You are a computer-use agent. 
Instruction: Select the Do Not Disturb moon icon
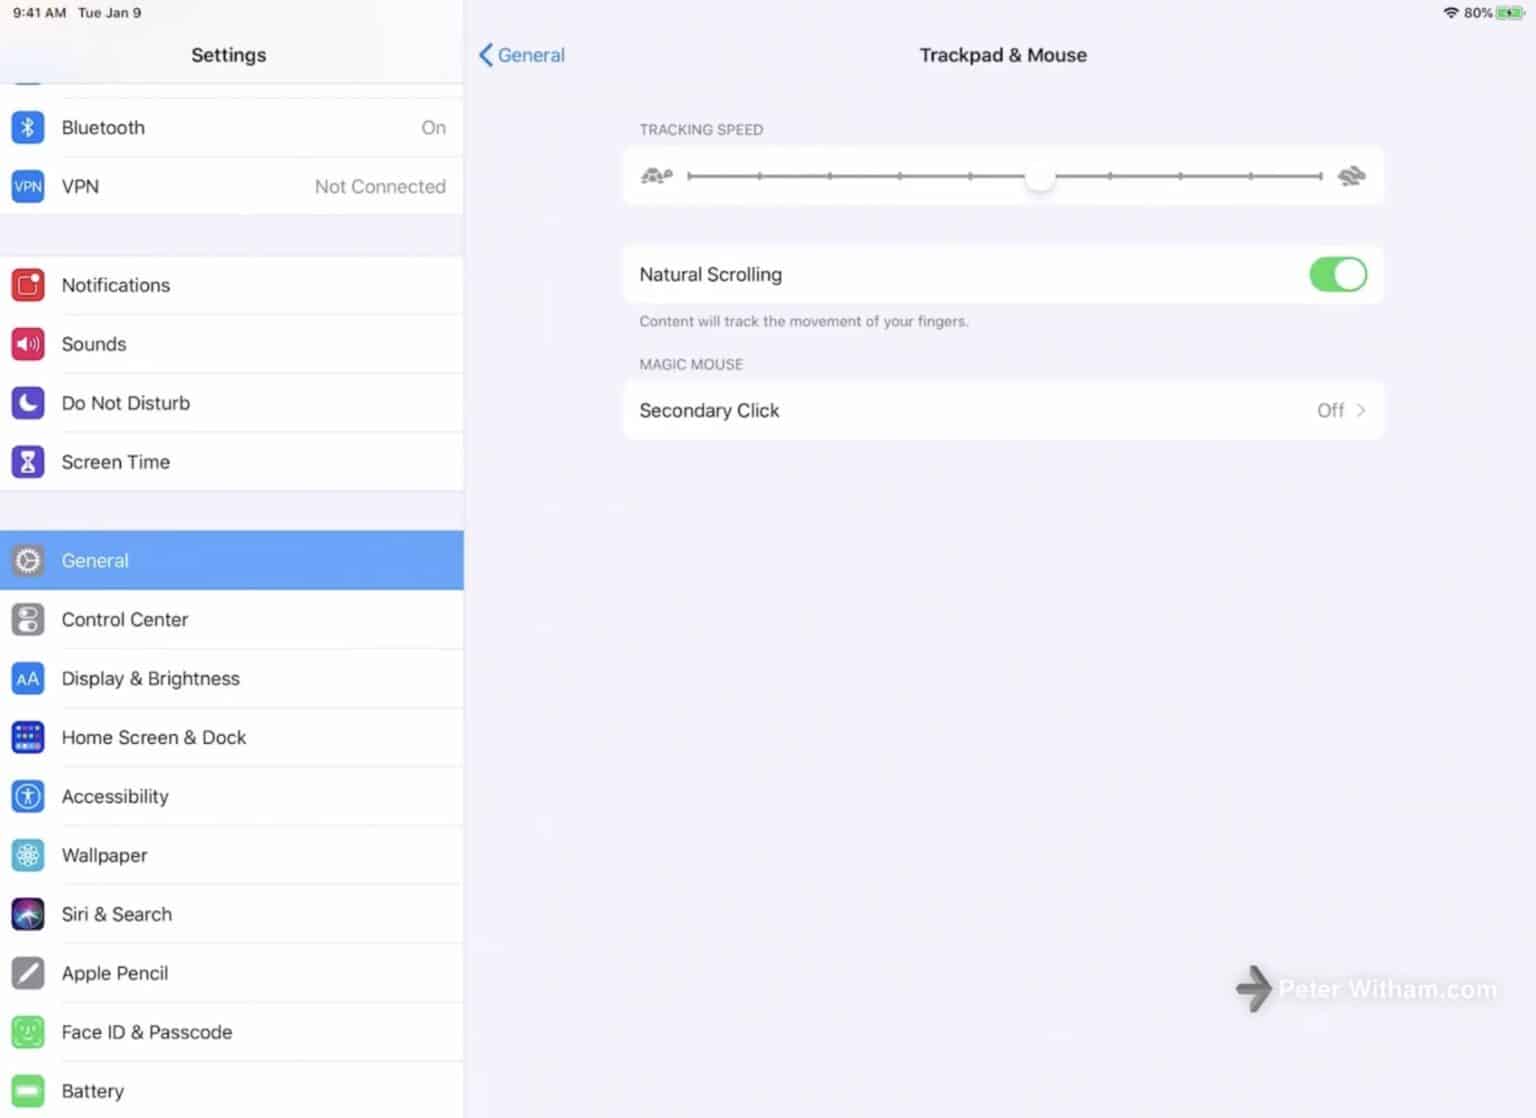27,403
